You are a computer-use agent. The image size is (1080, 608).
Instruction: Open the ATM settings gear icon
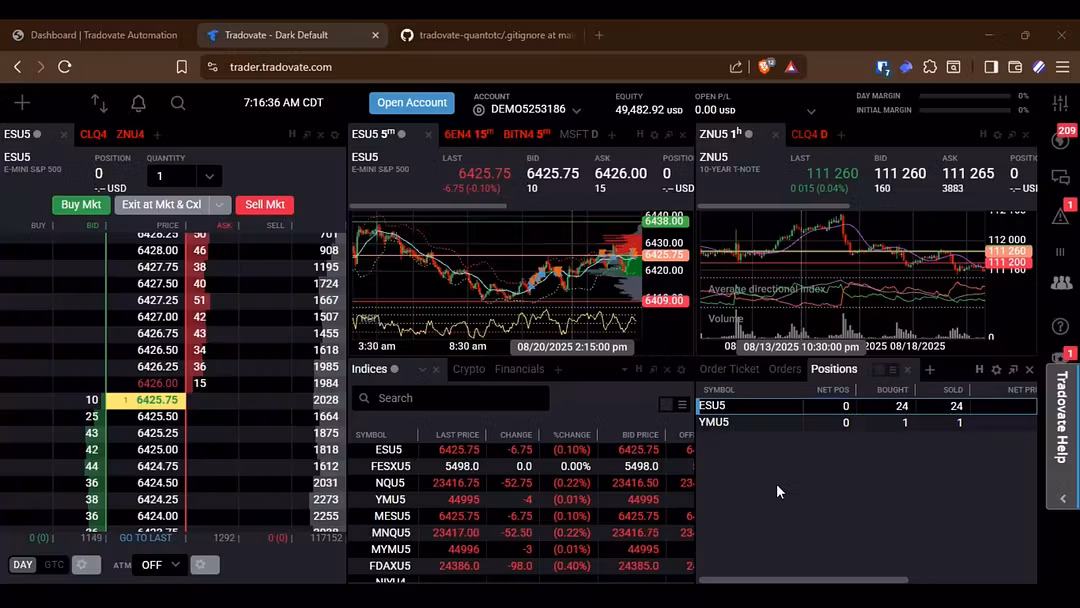[x=205, y=565]
